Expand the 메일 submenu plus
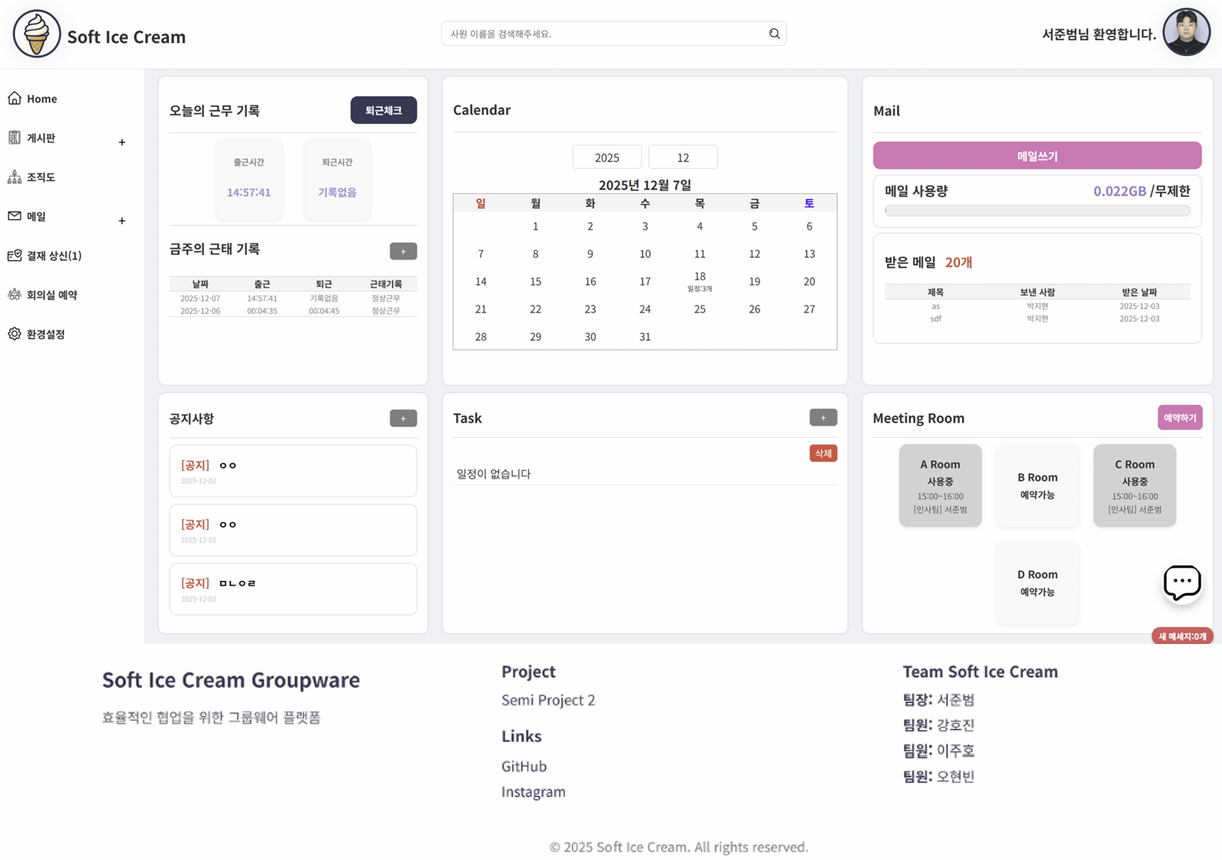1222x860 pixels. pyautogui.click(x=122, y=221)
